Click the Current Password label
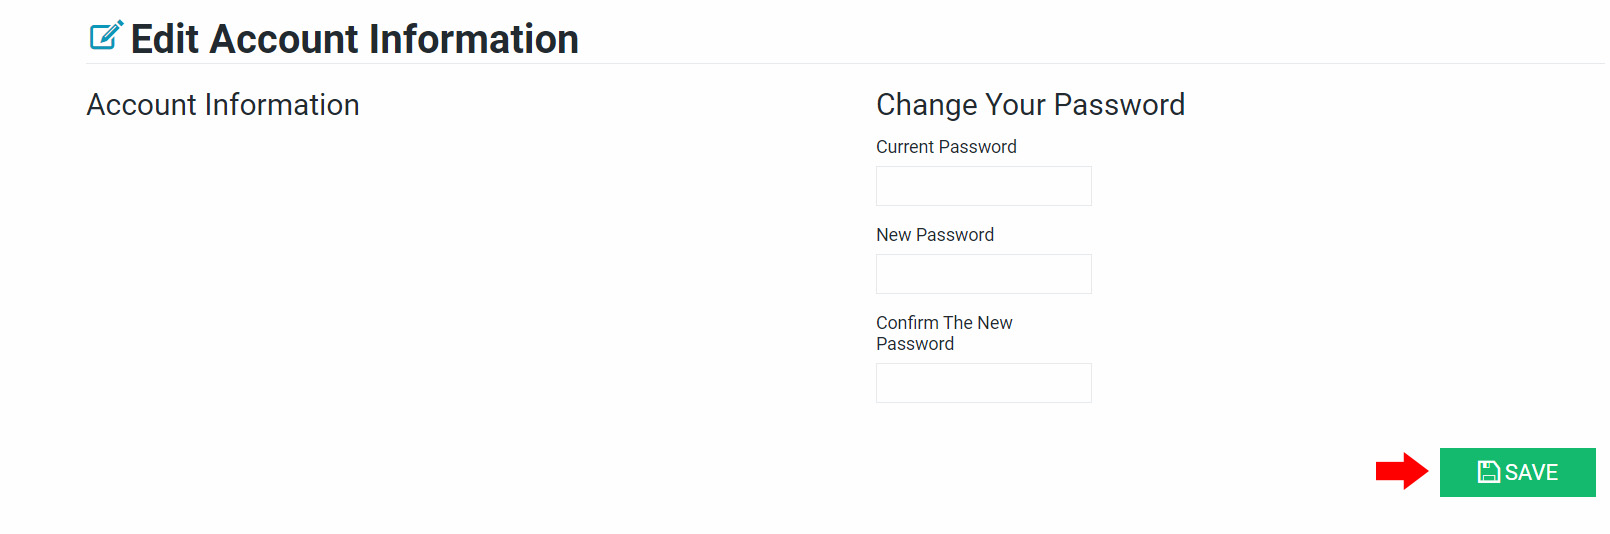Image resolution: width=1610 pixels, height=534 pixels. [x=946, y=147]
